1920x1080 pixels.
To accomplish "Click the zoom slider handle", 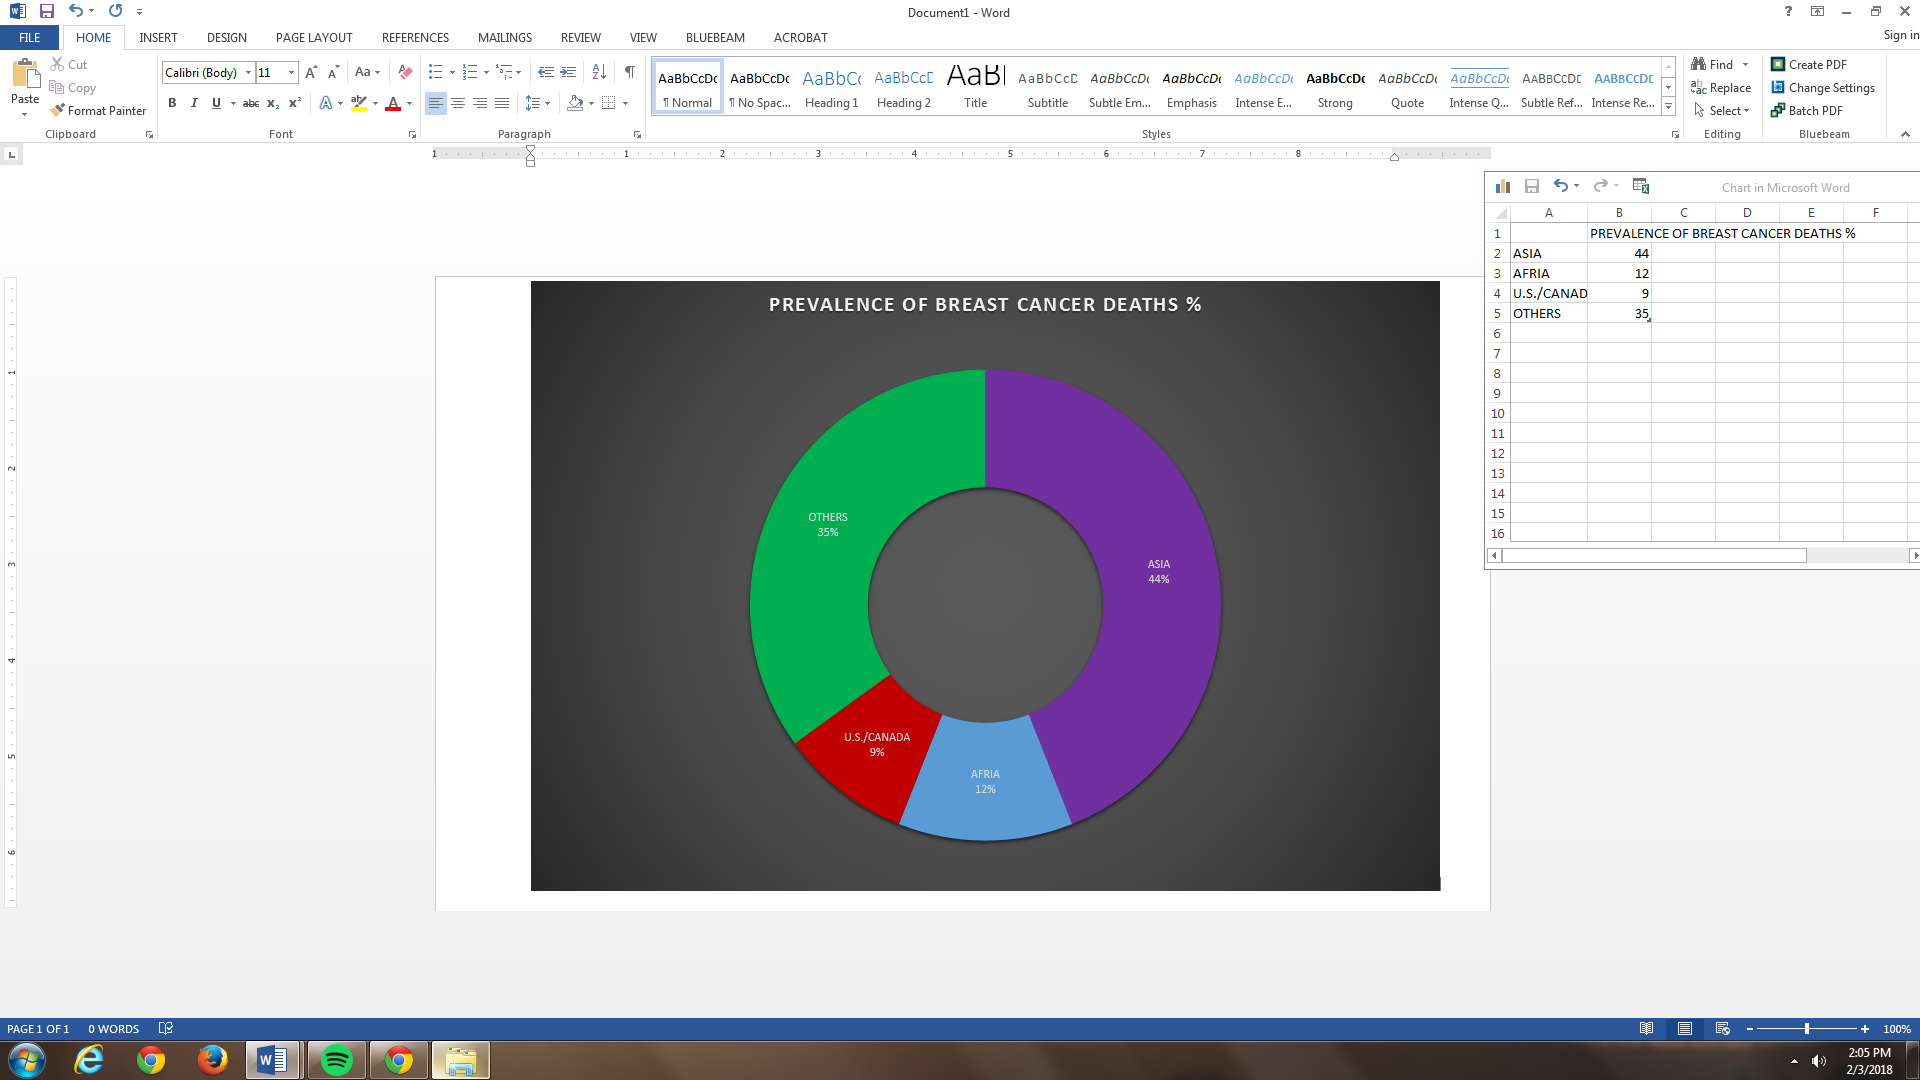I will pos(1806,1029).
